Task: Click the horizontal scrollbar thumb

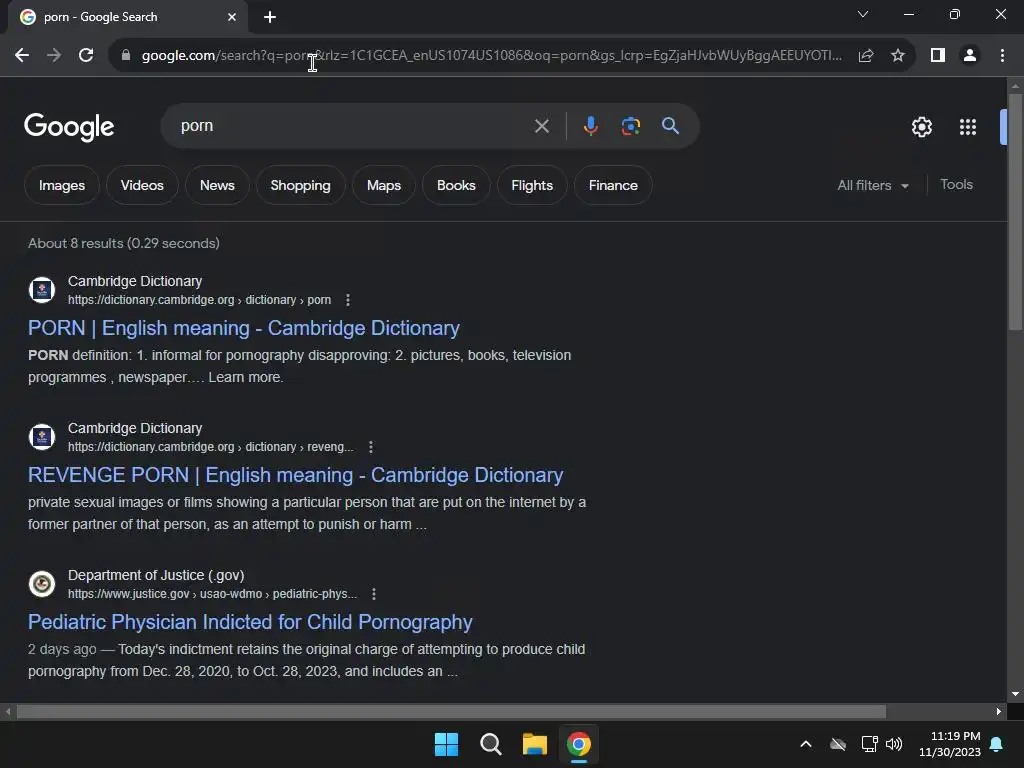Action: [x=451, y=711]
